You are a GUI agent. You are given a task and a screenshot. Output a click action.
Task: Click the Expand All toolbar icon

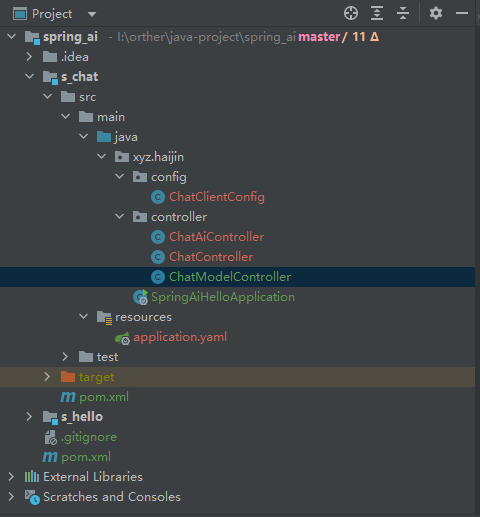click(377, 14)
